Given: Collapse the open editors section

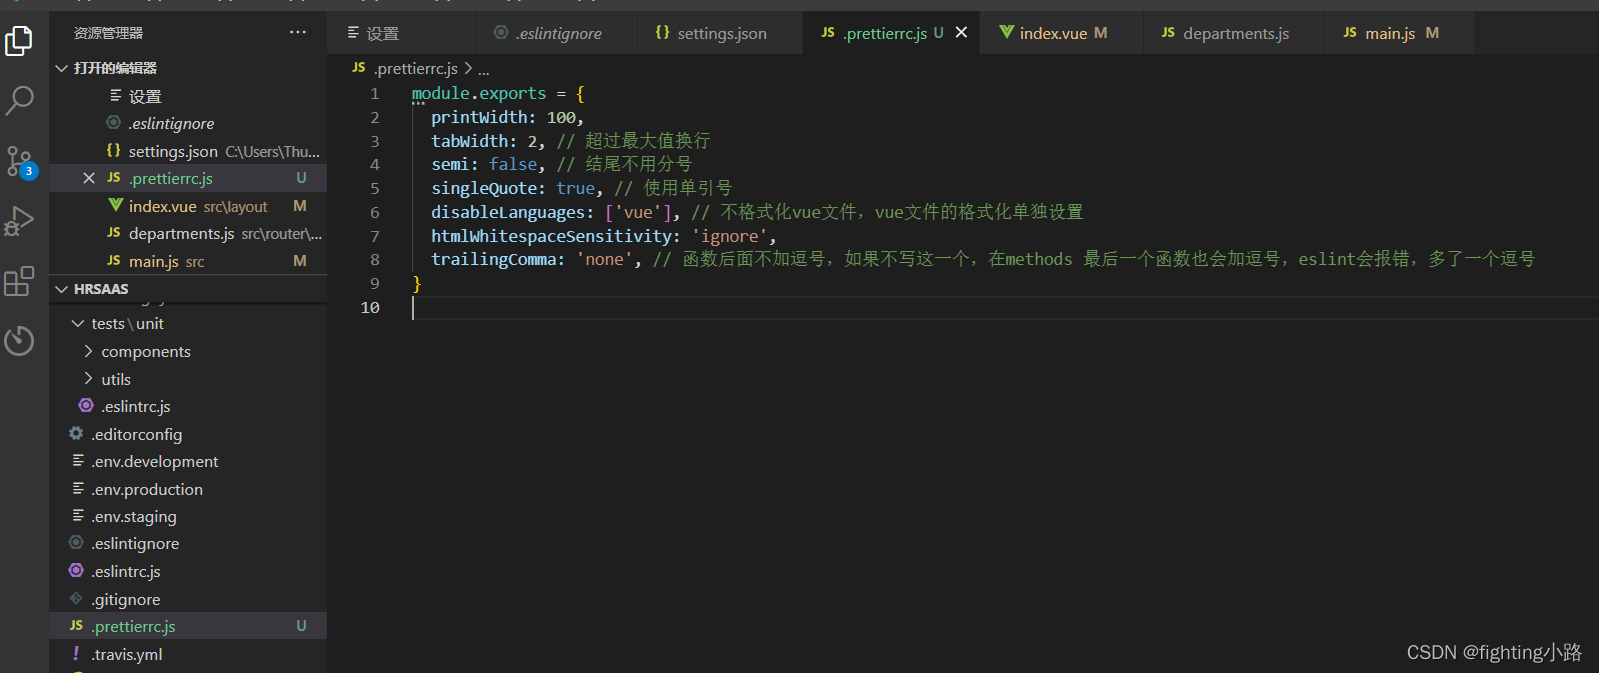Looking at the screenshot, I should (62, 68).
